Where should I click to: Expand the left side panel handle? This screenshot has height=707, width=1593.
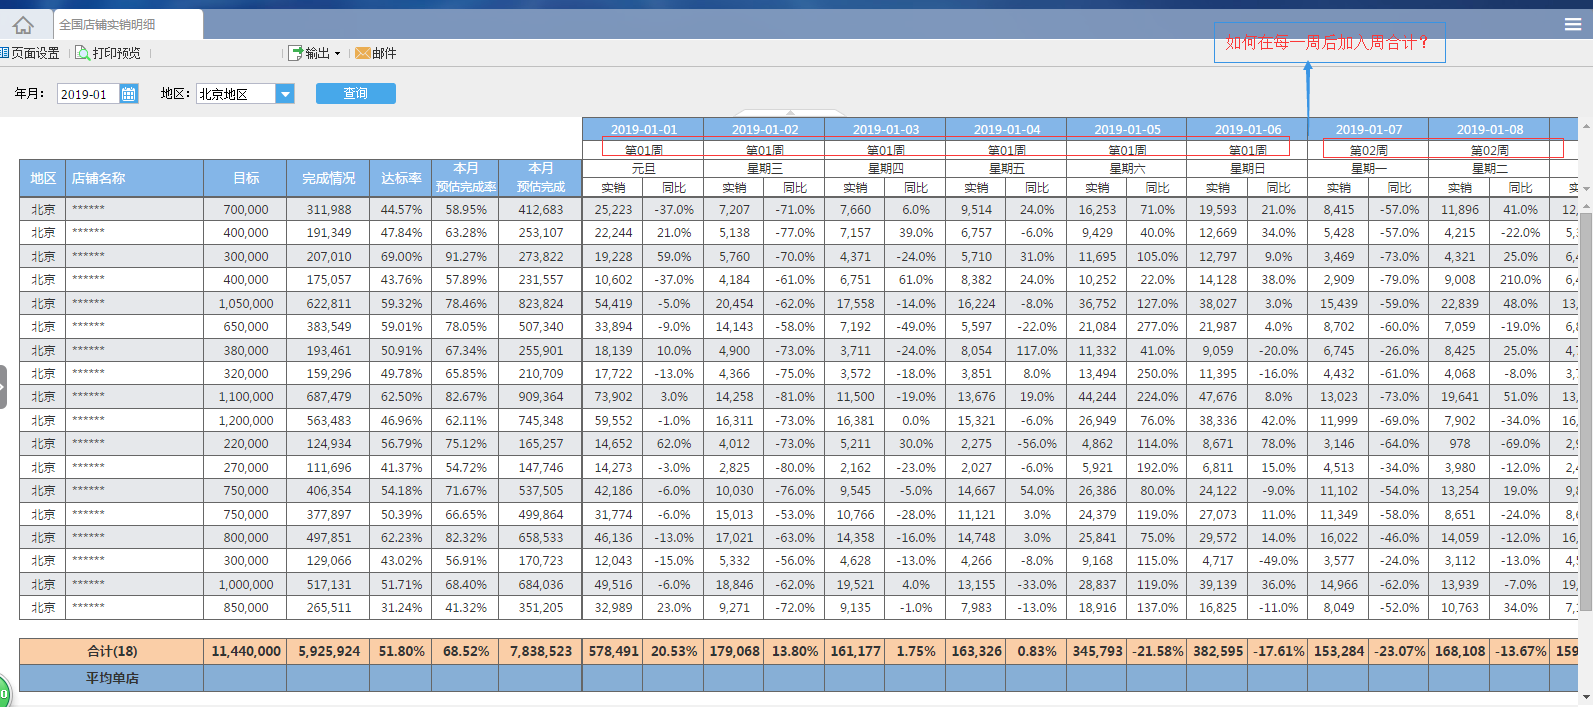click(x=3, y=387)
